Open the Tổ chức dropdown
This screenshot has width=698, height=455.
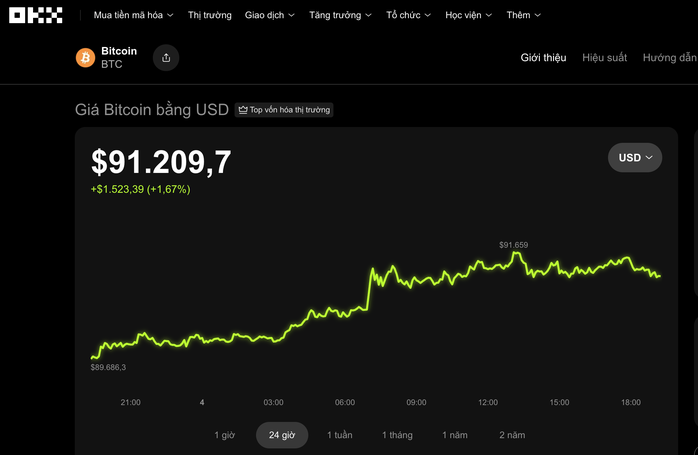pos(410,16)
